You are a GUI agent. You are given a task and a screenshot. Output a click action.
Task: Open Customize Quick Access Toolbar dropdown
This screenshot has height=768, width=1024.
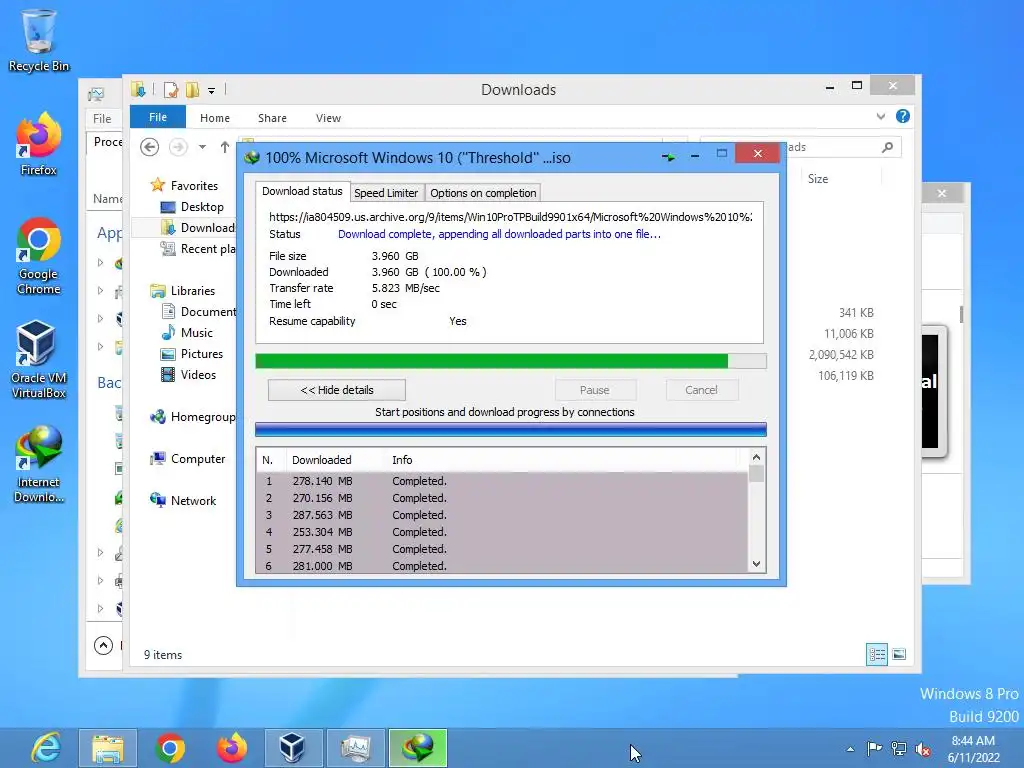212,91
